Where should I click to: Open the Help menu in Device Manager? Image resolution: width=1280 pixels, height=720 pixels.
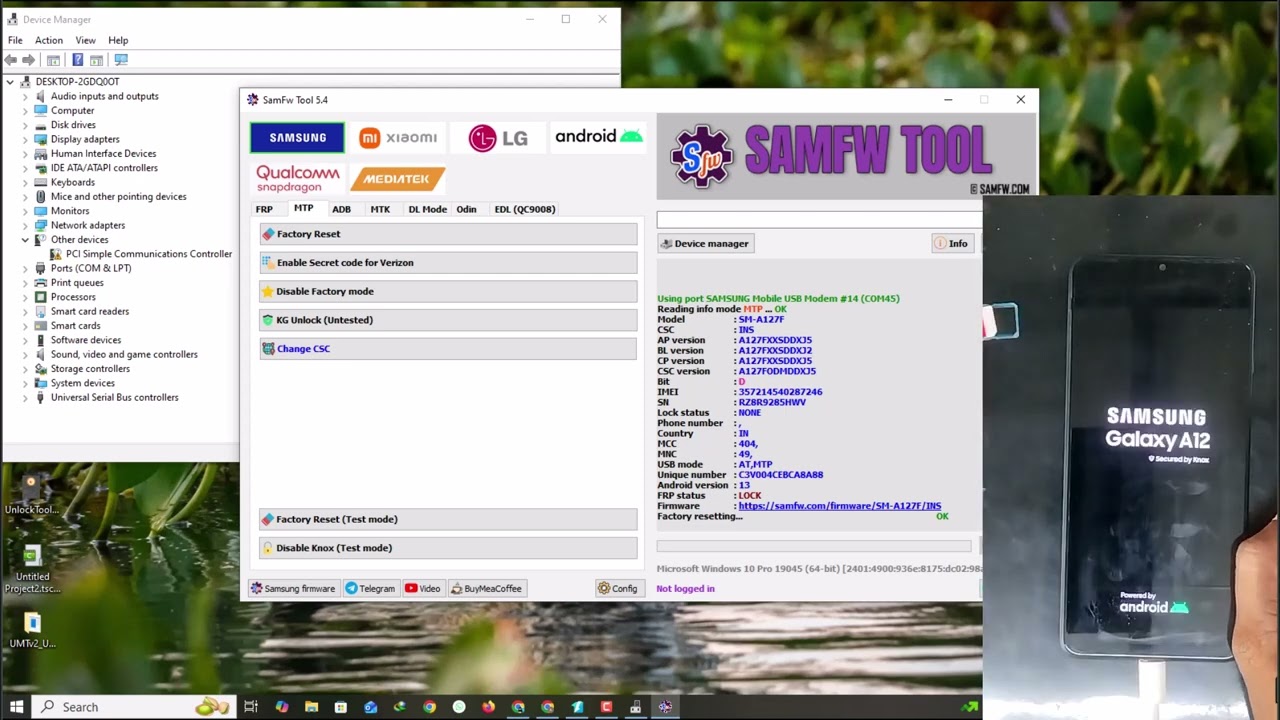point(118,40)
